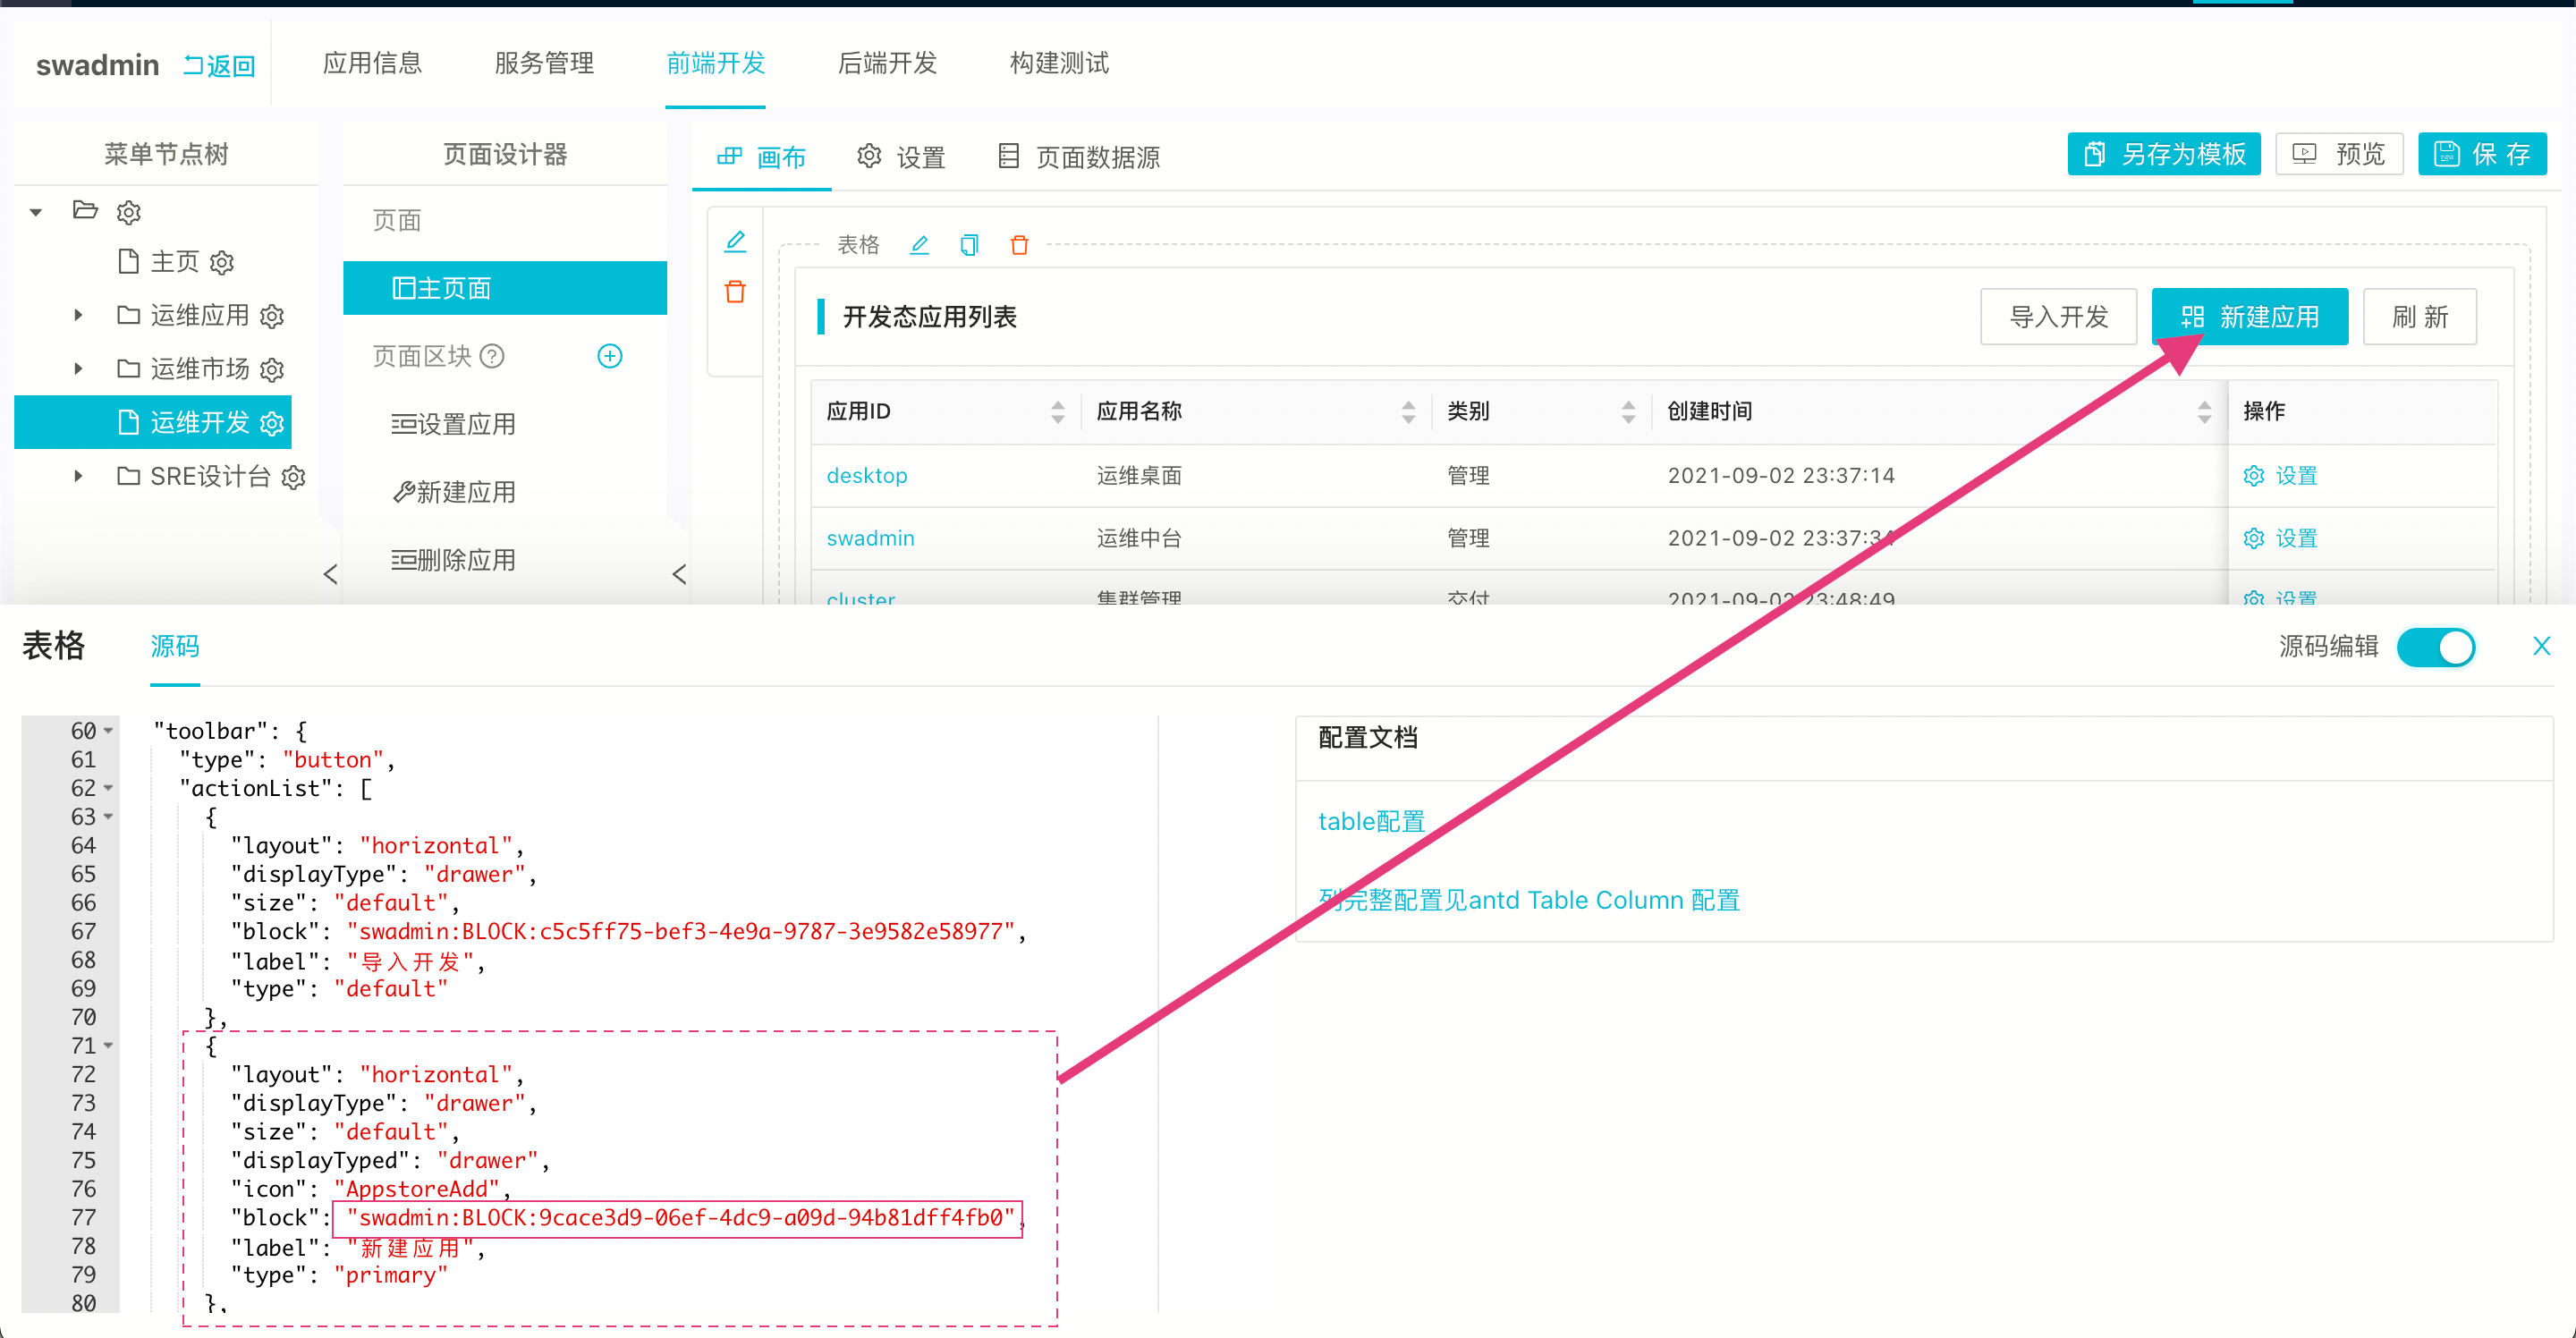The width and height of the screenshot is (2576, 1338).
Task: Click the root folder gear icon
Action: point(129,212)
